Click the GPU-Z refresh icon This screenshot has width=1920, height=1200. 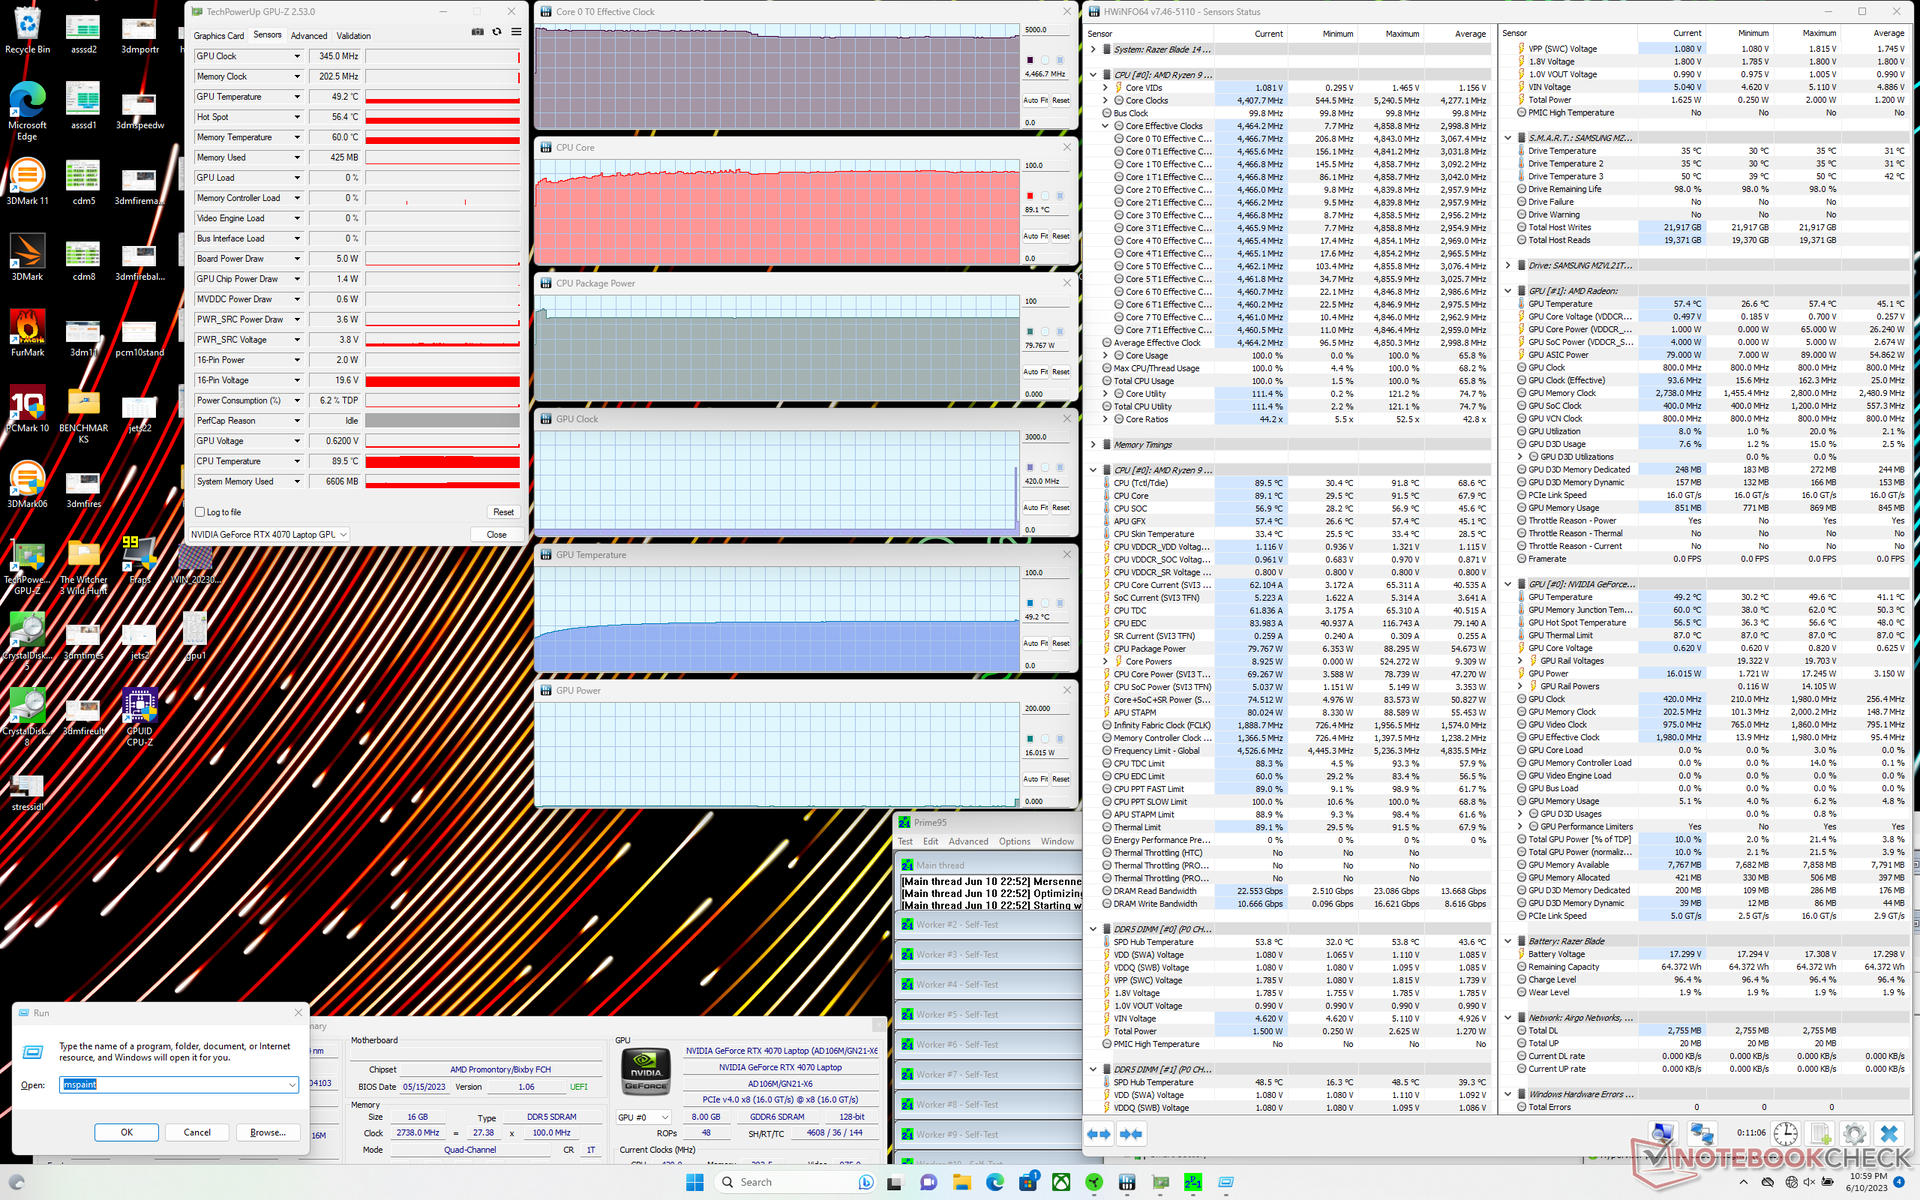(496, 32)
